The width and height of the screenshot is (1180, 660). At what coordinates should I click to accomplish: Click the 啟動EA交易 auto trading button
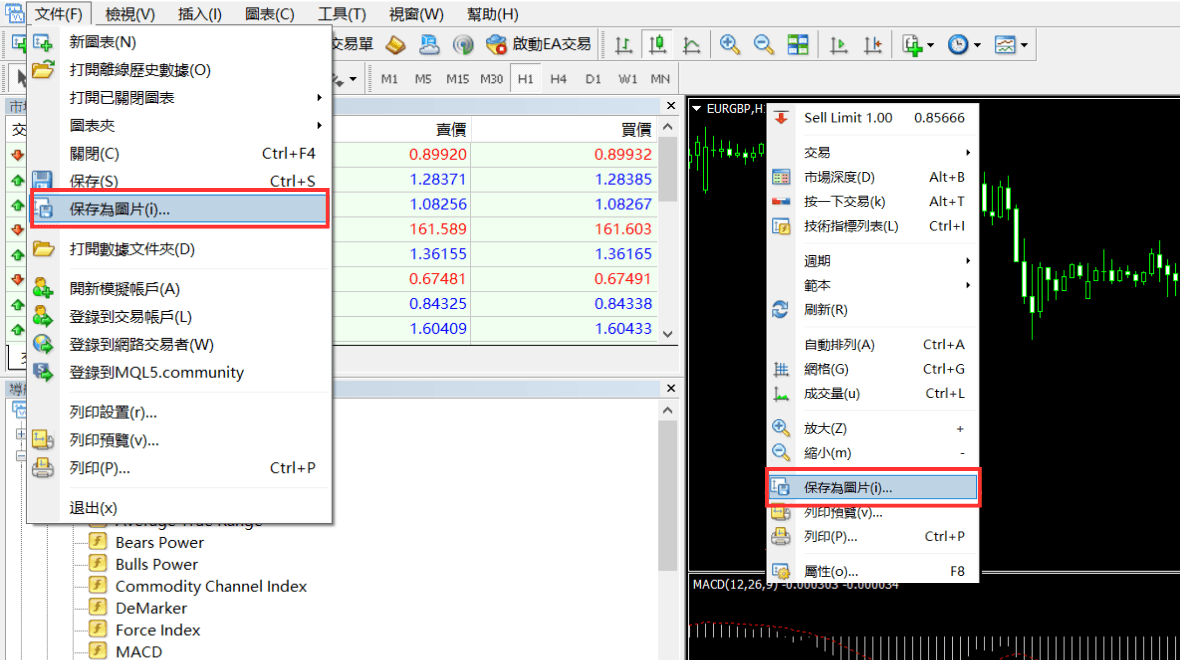(538, 45)
